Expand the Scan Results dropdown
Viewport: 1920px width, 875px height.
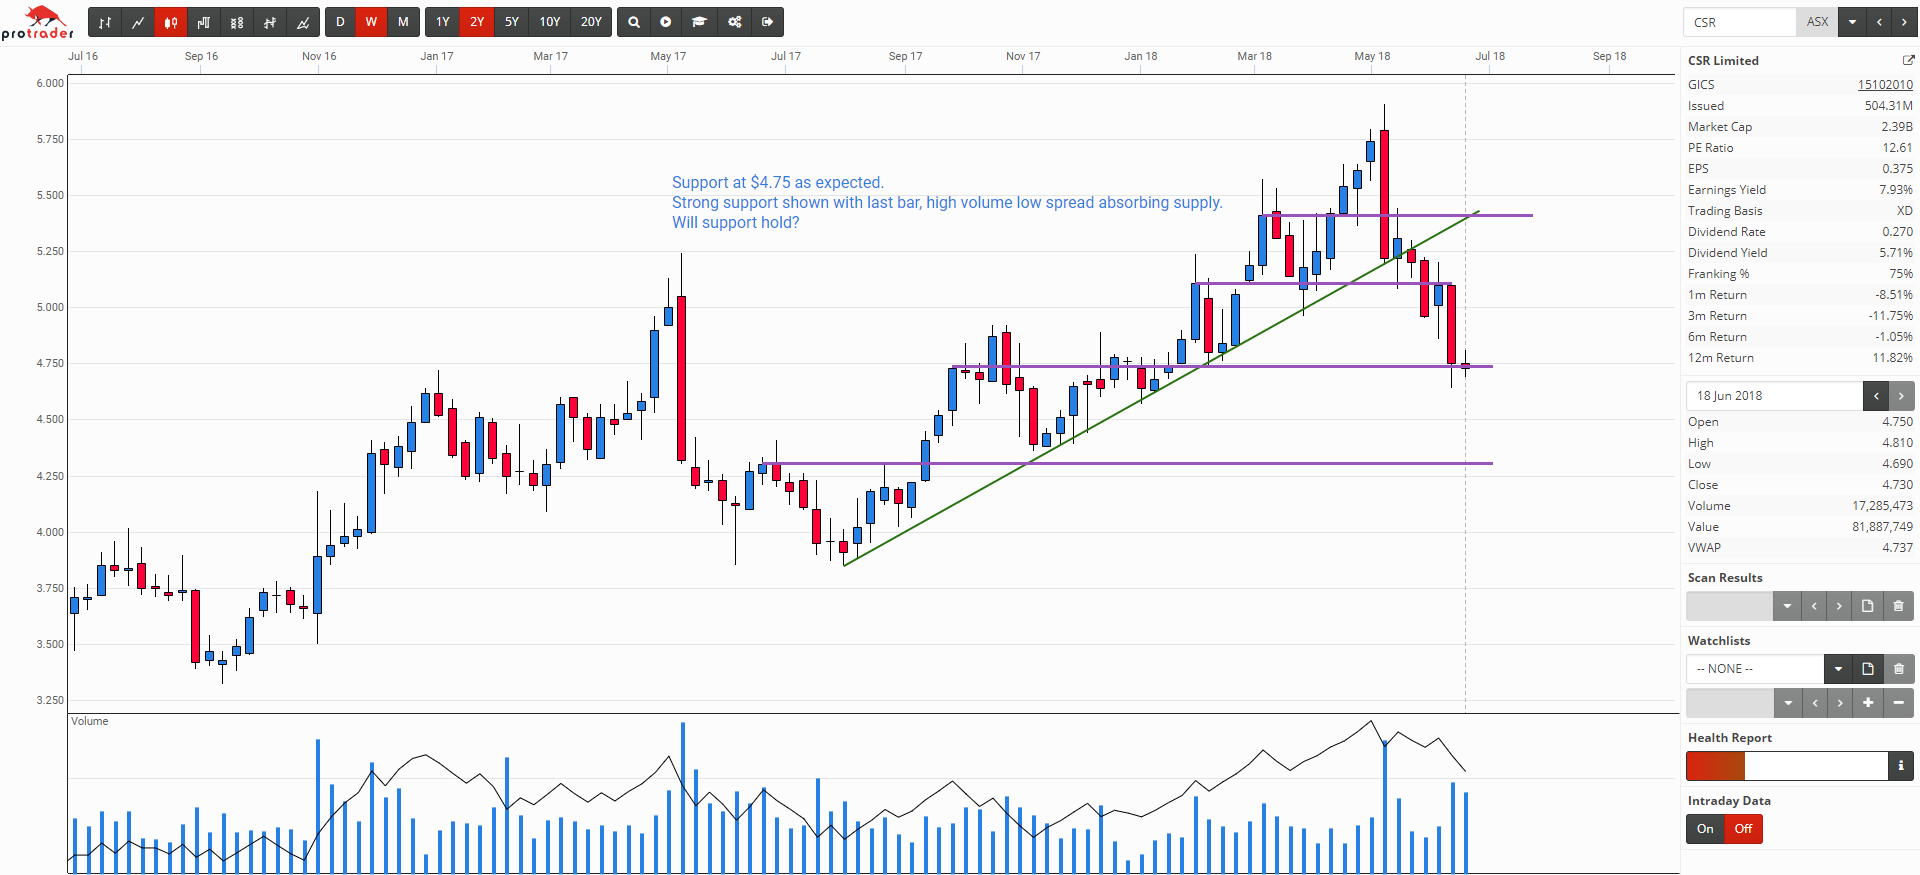[x=1787, y=606]
